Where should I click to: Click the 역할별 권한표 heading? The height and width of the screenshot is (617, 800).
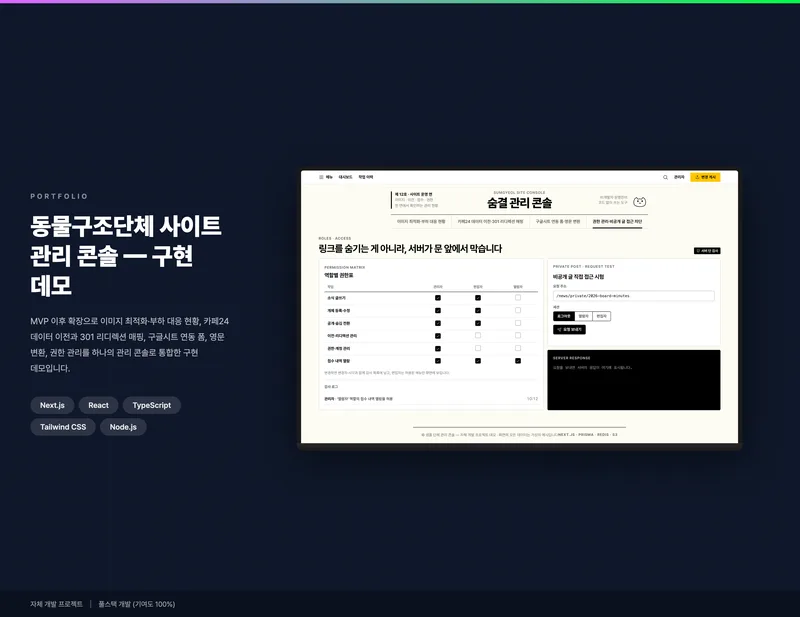[x=339, y=276]
